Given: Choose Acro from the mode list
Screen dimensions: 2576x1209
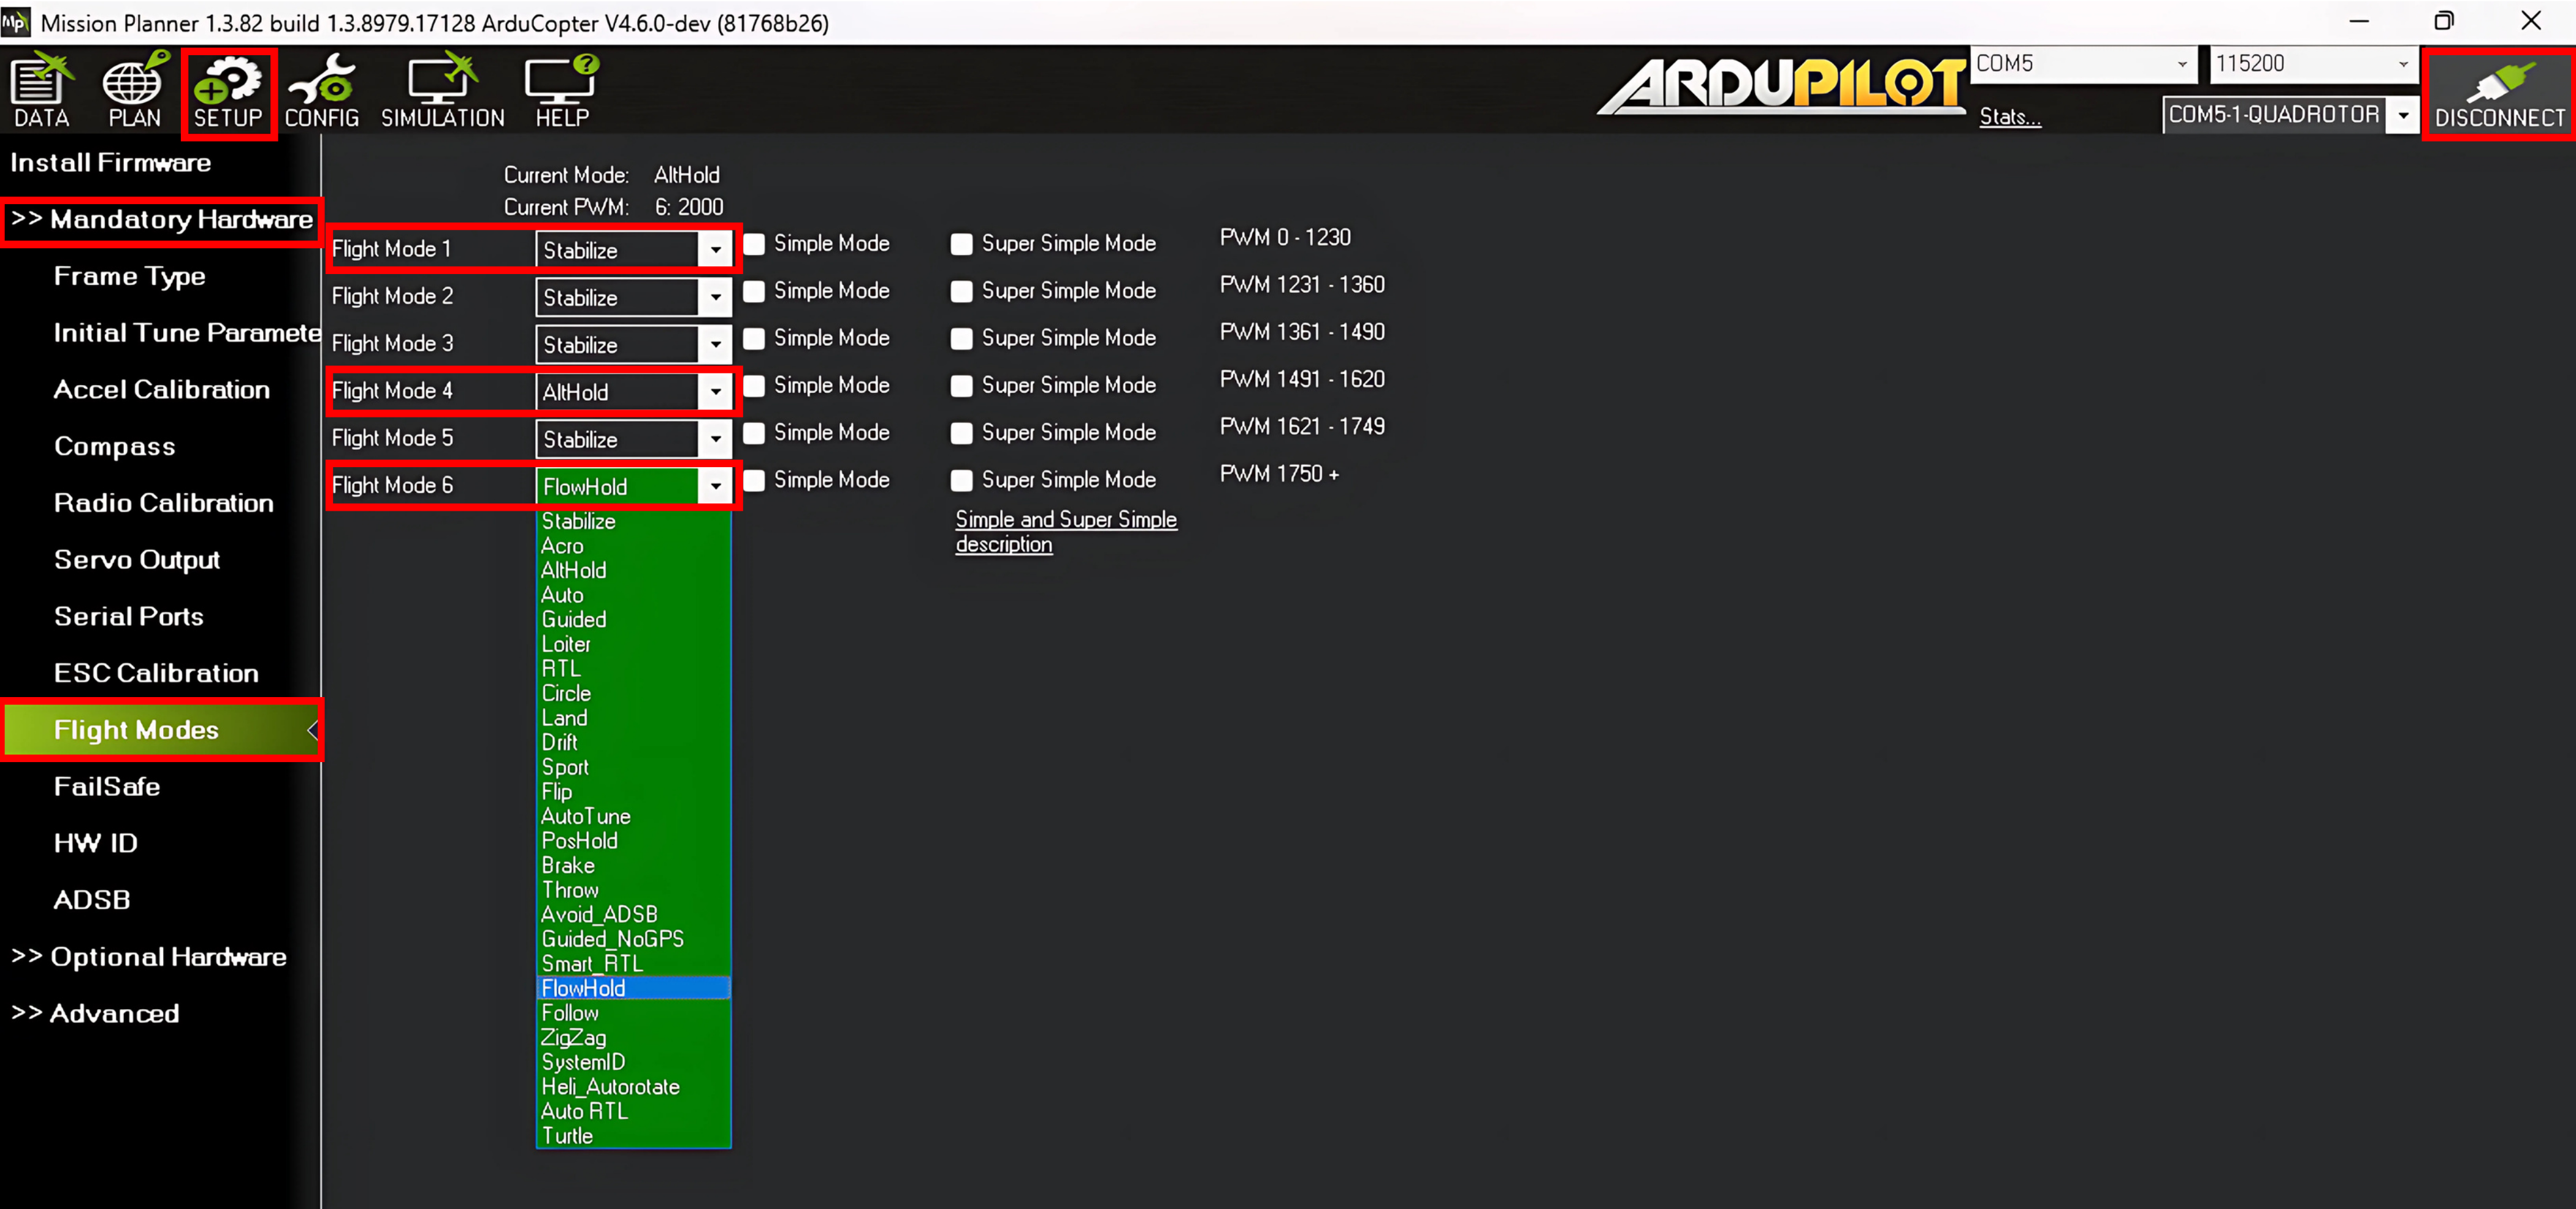Looking at the screenshot, I should [633, 547].
